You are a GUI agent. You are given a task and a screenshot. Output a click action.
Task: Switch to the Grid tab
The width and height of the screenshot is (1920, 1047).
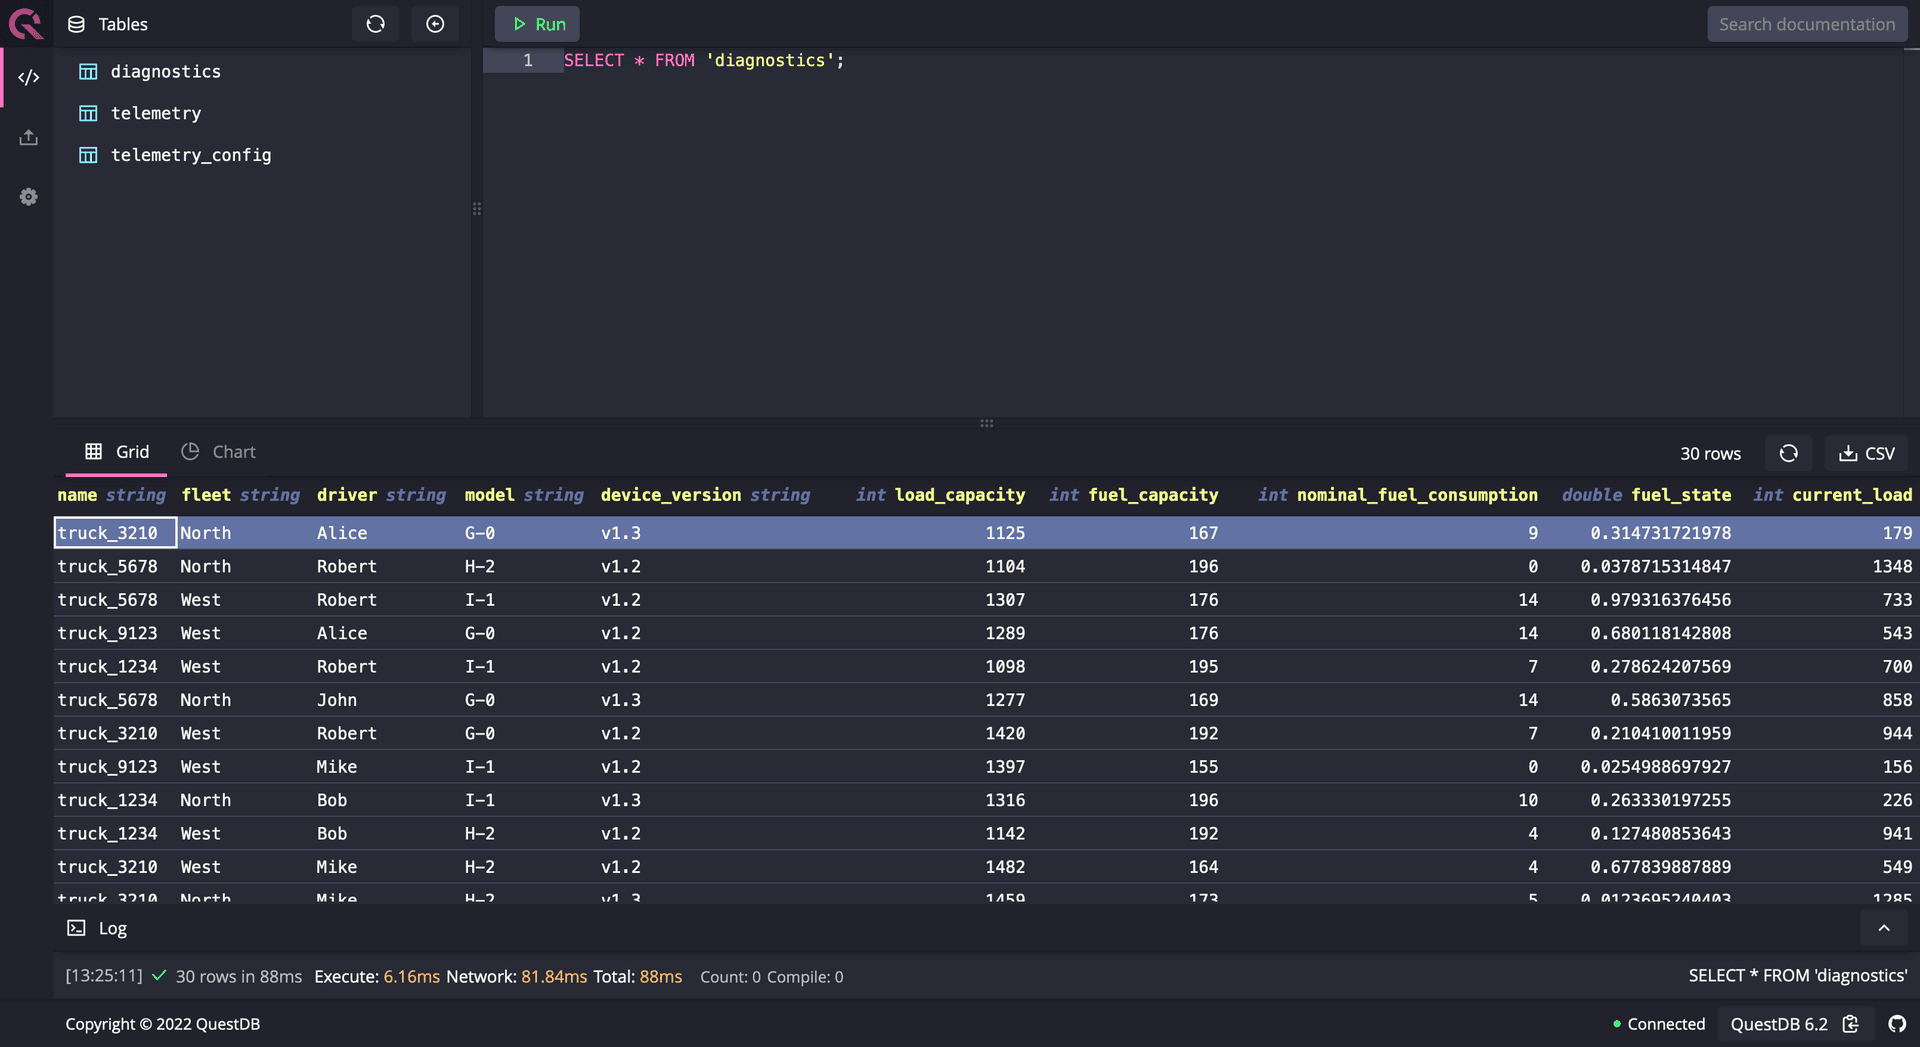117,452
